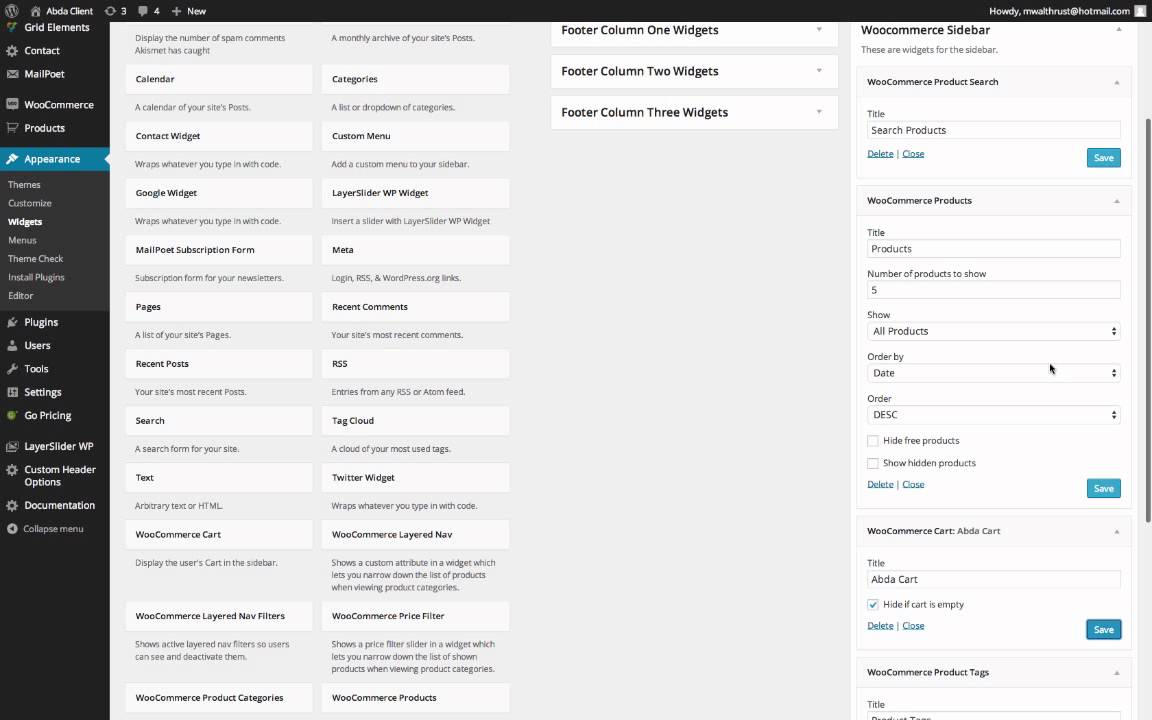The height and width of the screenshot is (720, 1152).
Task: Uncheck Hide if cart is empty
Action: tap(873, 605)
